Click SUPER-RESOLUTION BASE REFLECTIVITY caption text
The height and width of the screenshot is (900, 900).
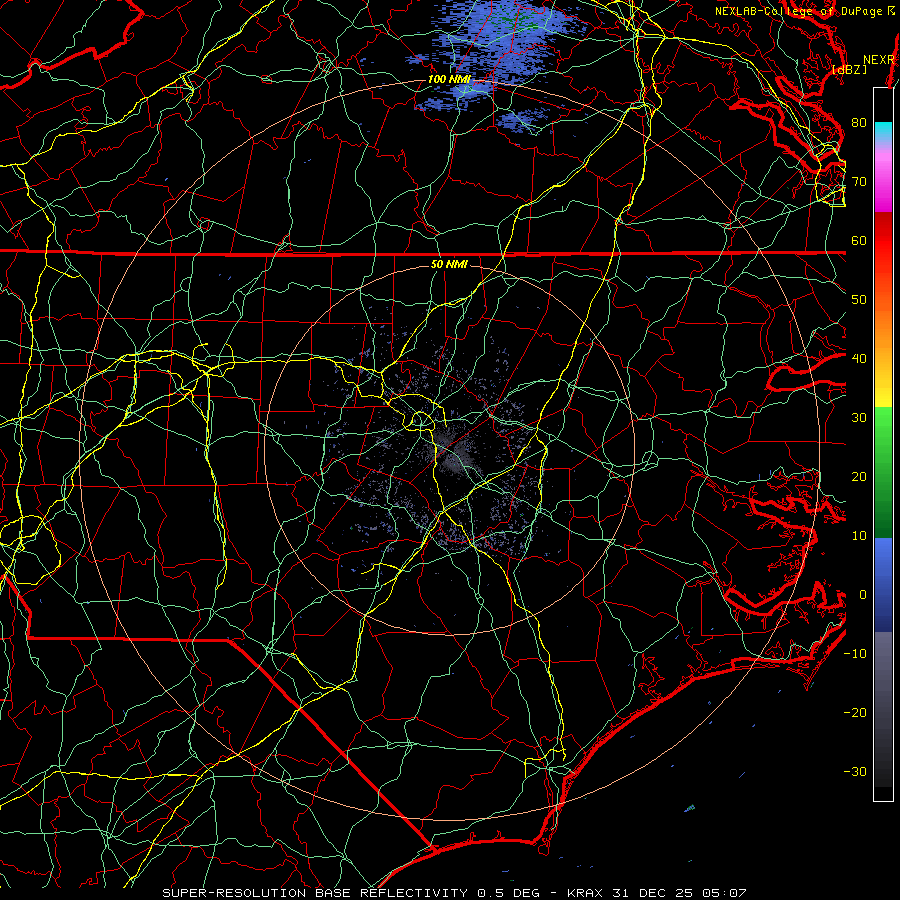point(315,893)
